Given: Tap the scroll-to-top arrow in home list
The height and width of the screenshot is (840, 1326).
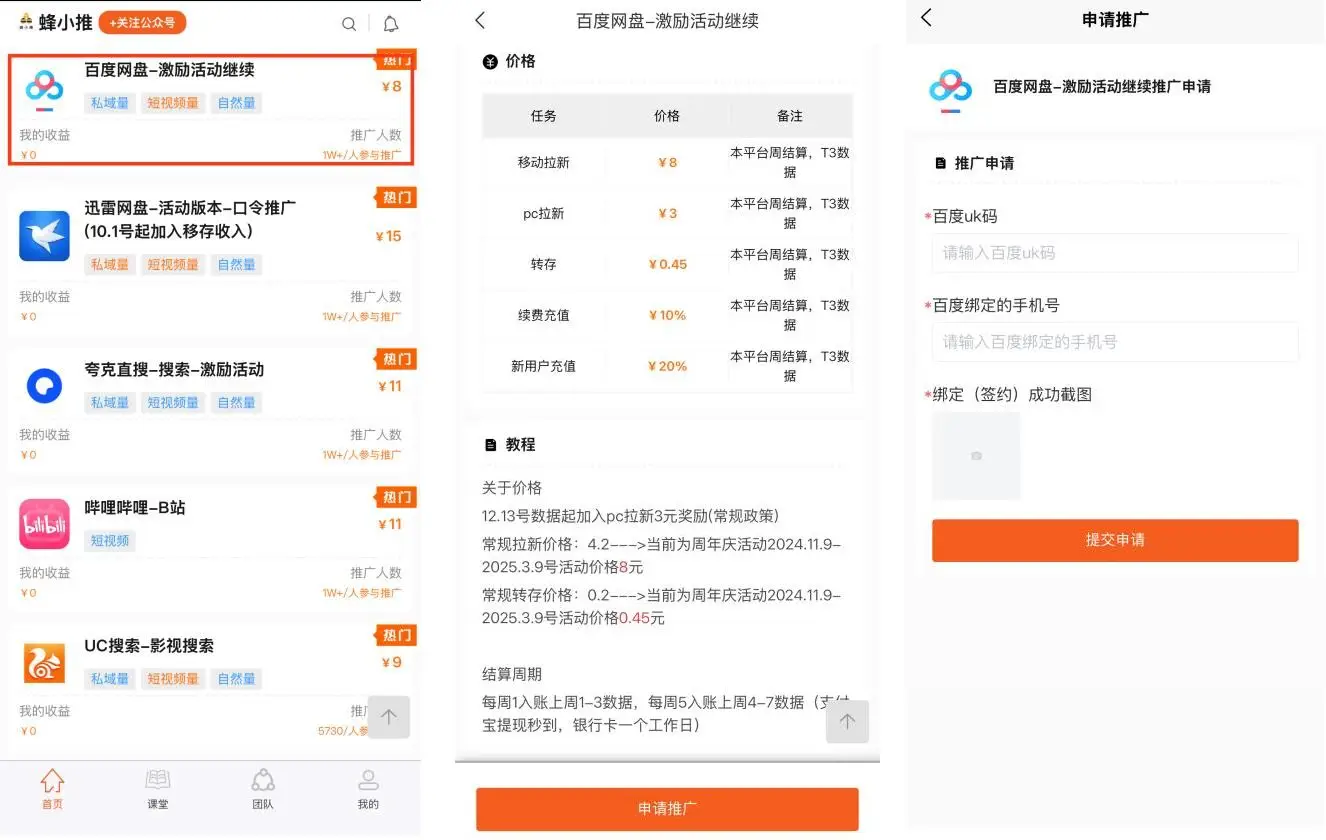Looking at the screenshot, I should 389,717.
